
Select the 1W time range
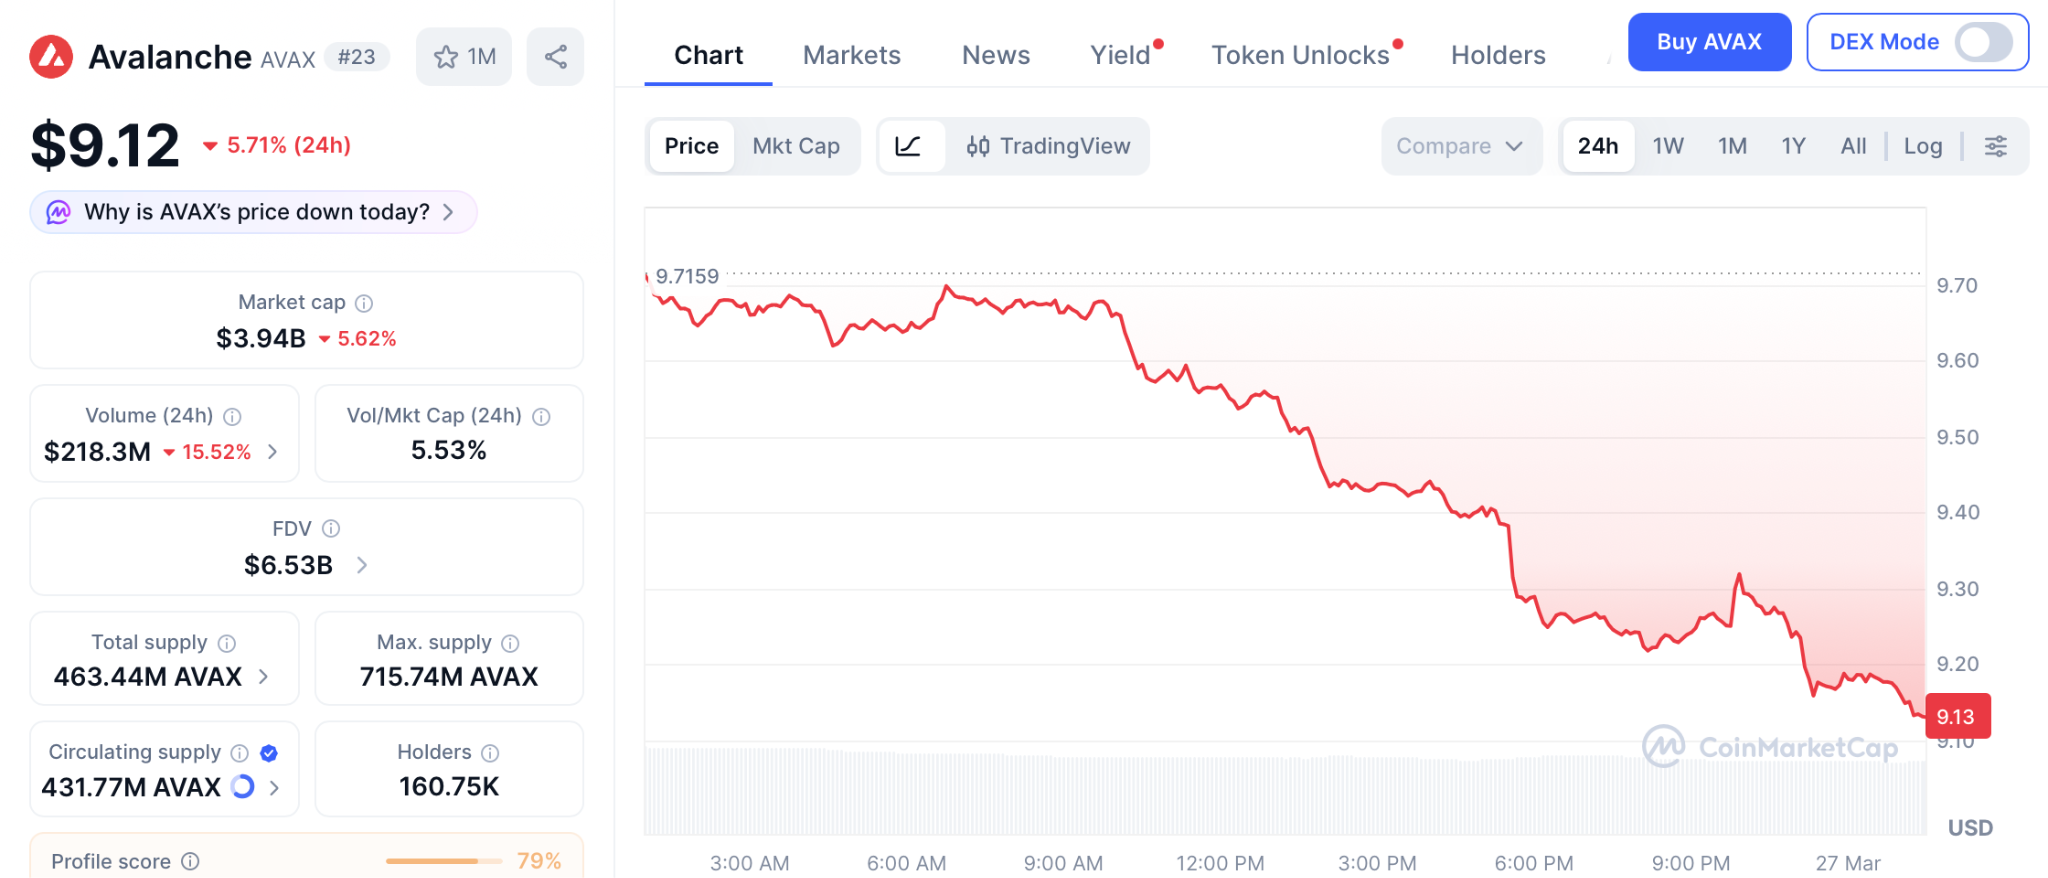pos(1667,146)
